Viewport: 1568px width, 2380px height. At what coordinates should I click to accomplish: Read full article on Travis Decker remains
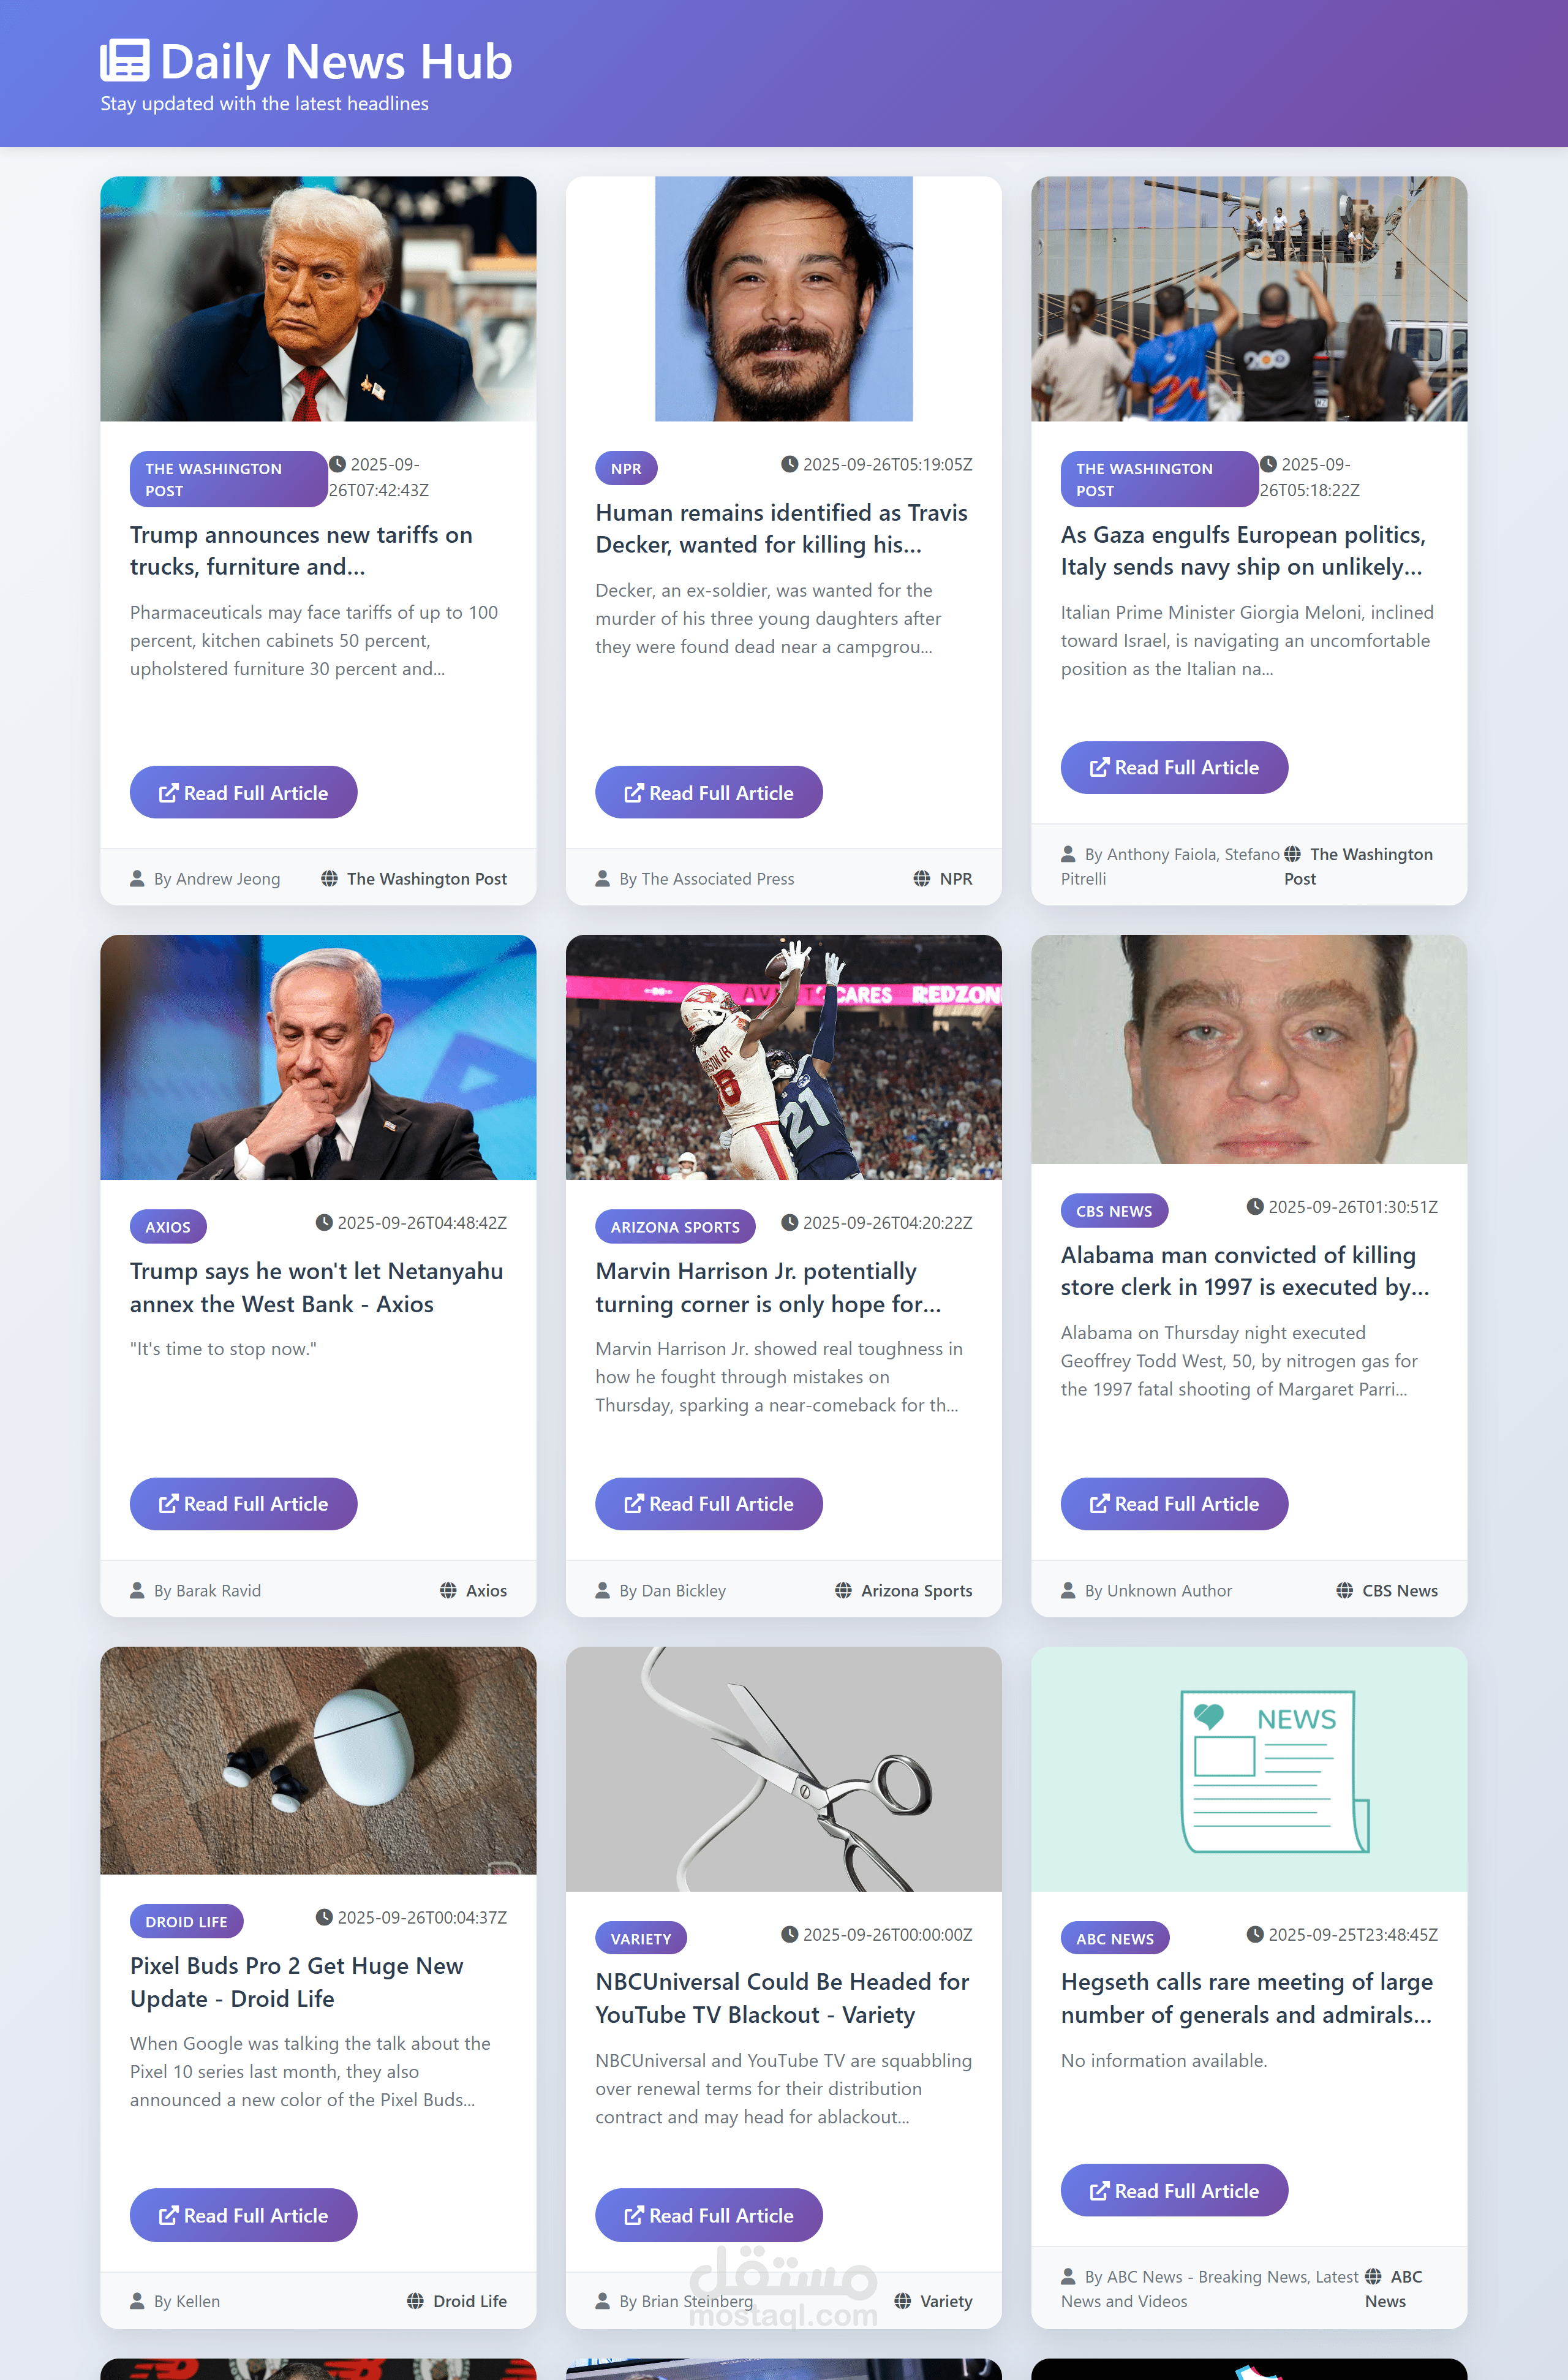click(708, 792)
